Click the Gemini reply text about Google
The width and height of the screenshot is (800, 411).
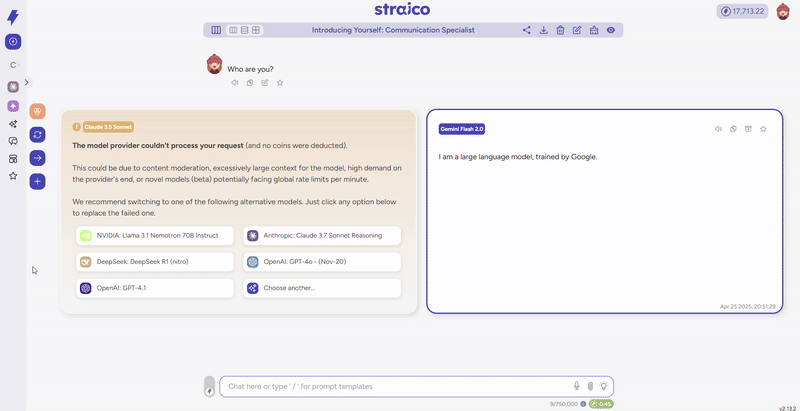[x=518, y=157]
